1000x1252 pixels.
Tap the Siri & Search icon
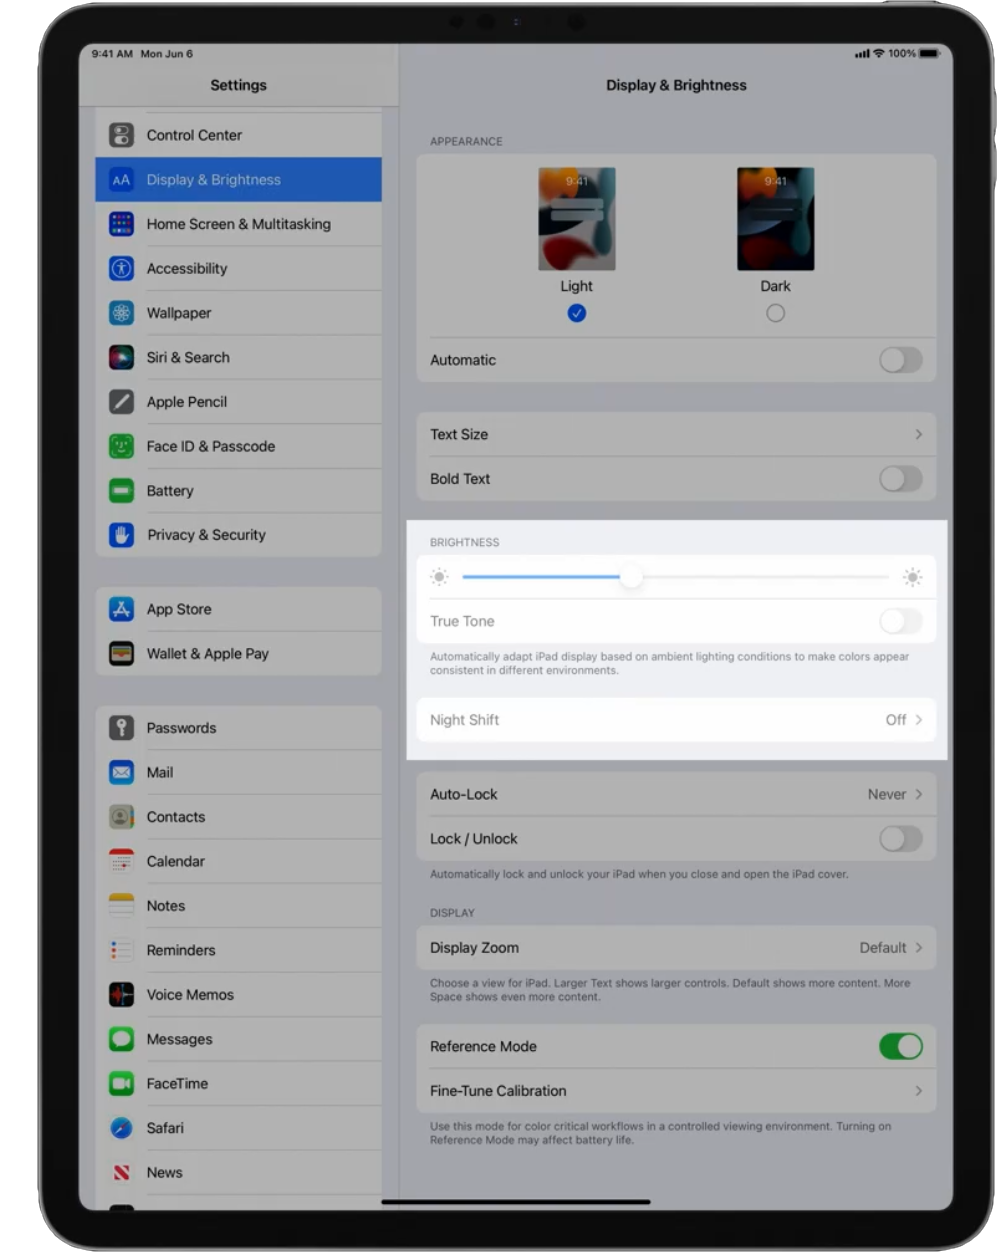point(121,357)
